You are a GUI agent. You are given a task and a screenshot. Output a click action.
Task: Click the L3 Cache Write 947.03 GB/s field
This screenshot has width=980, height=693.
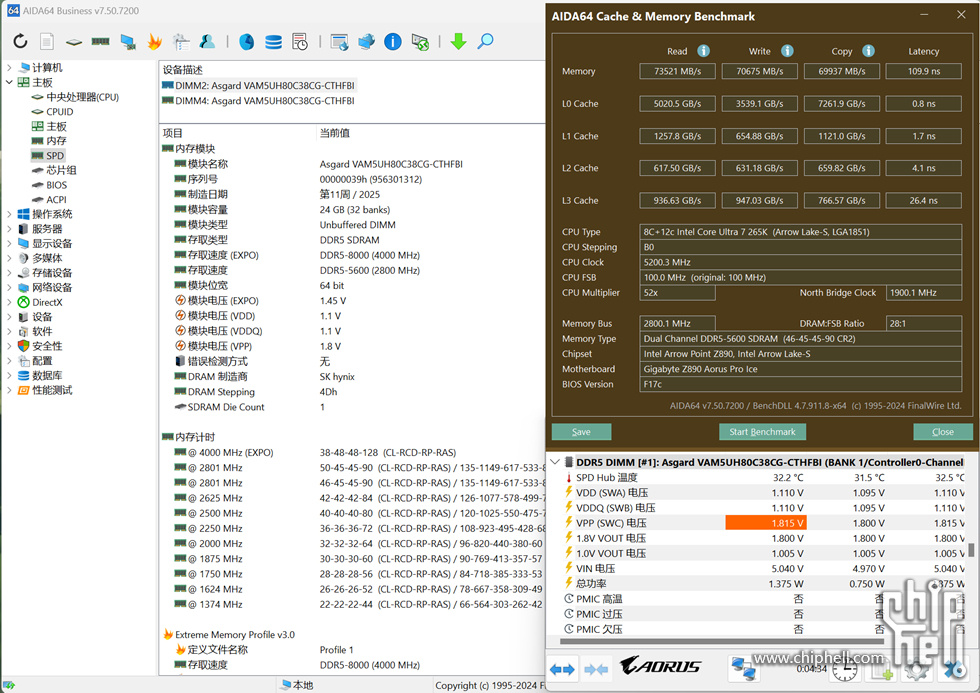(x=759, y=201)
